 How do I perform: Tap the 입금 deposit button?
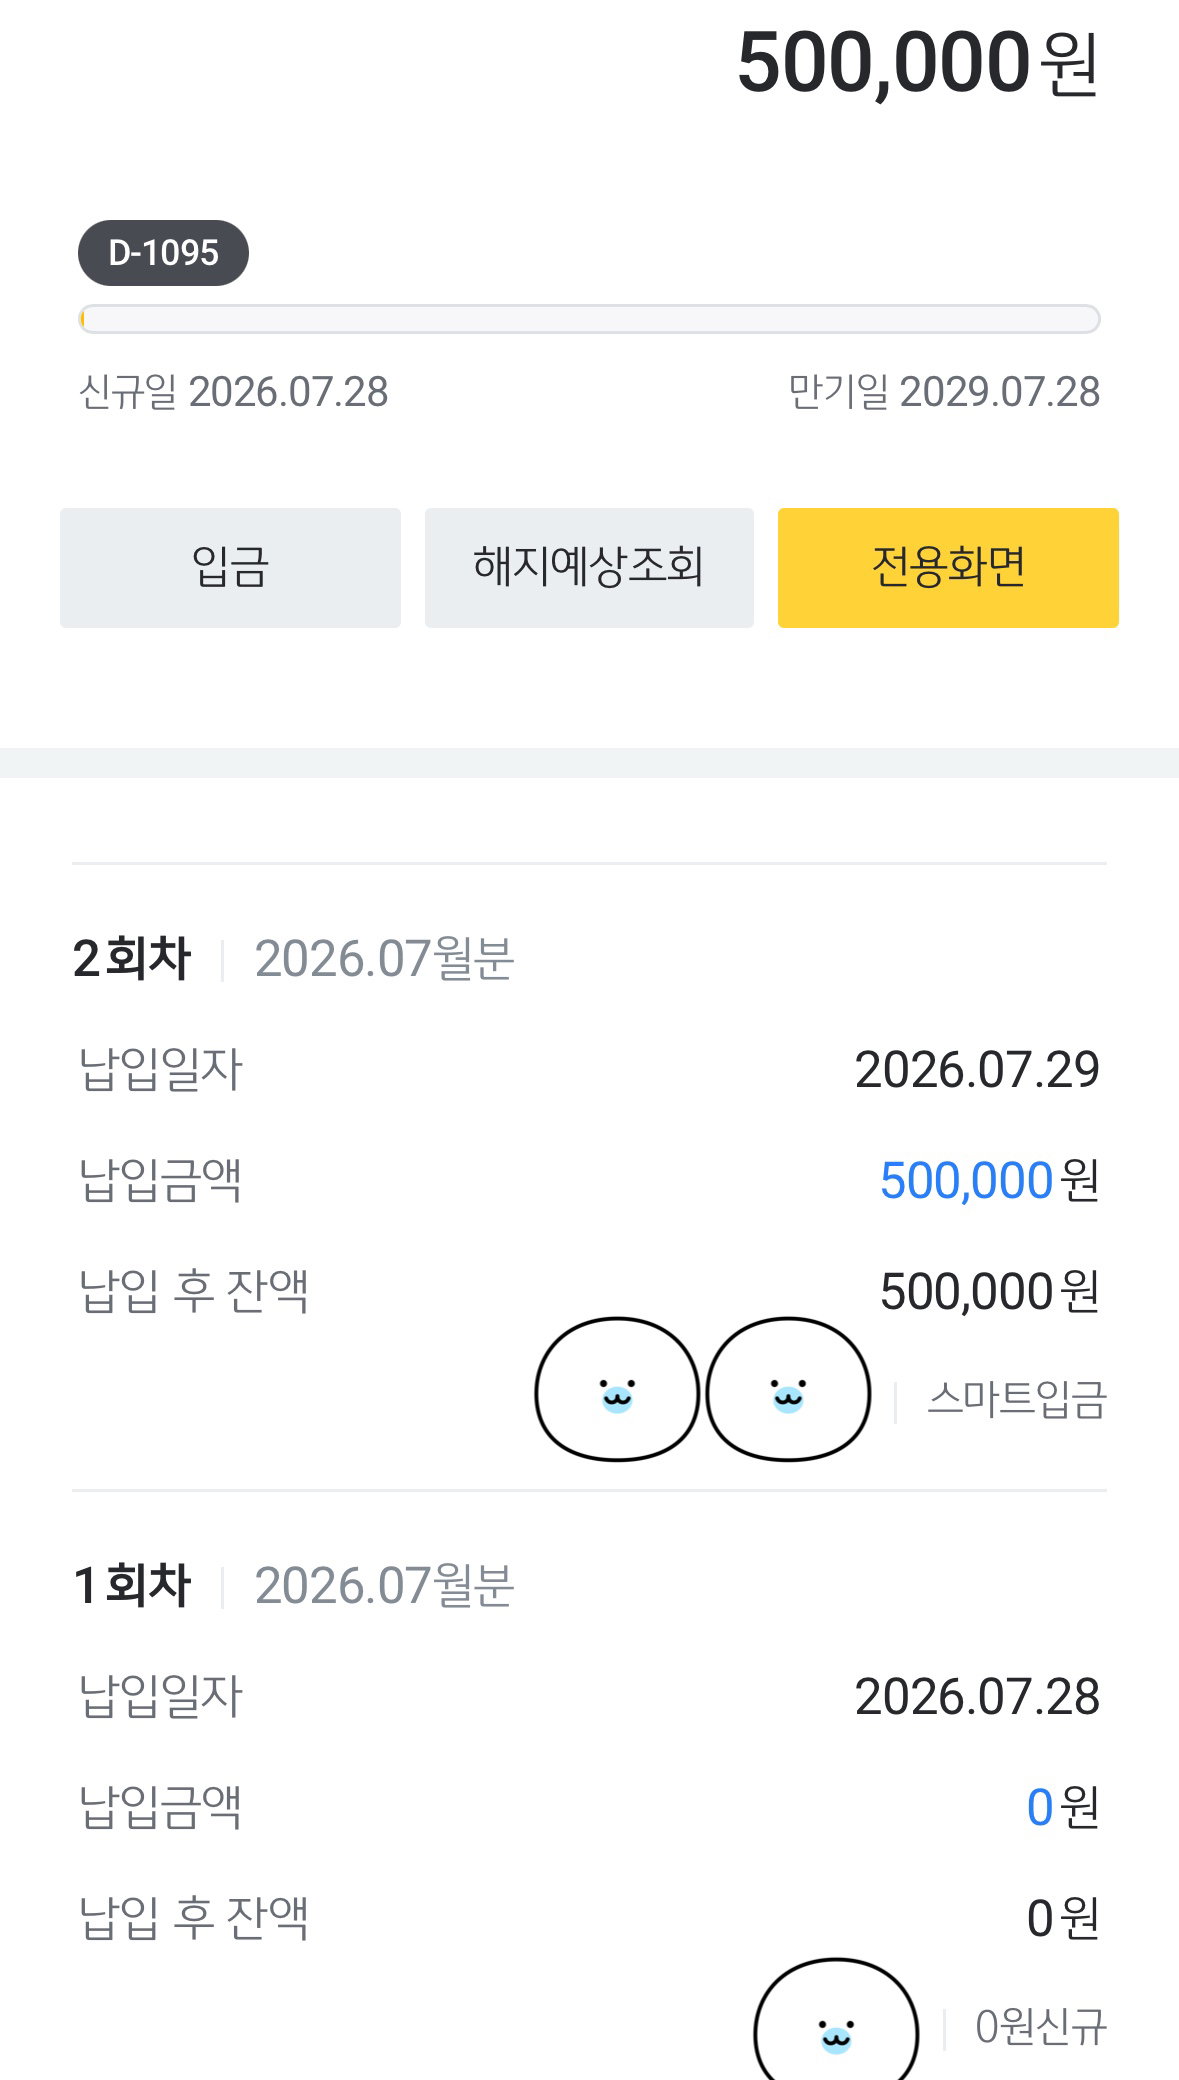click(230, 568)
